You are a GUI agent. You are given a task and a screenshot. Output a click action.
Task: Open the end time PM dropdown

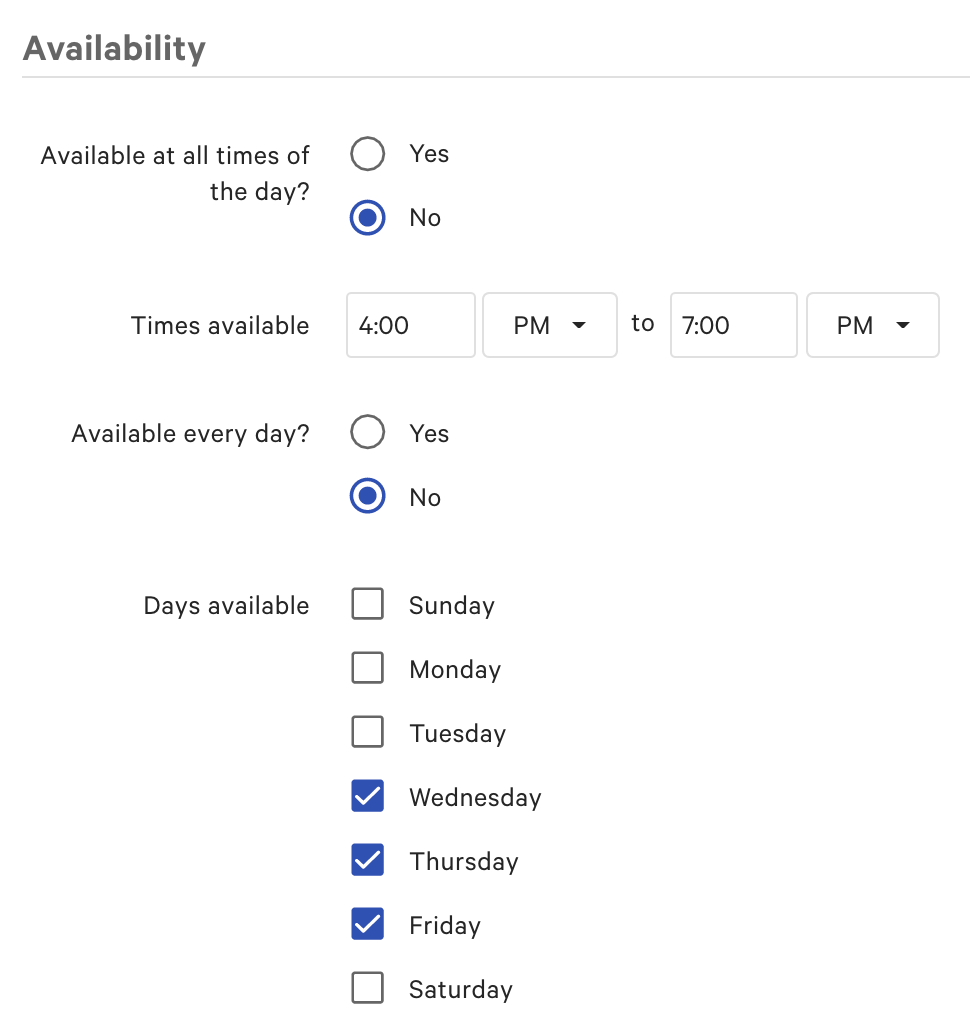[x=872, y=325]
